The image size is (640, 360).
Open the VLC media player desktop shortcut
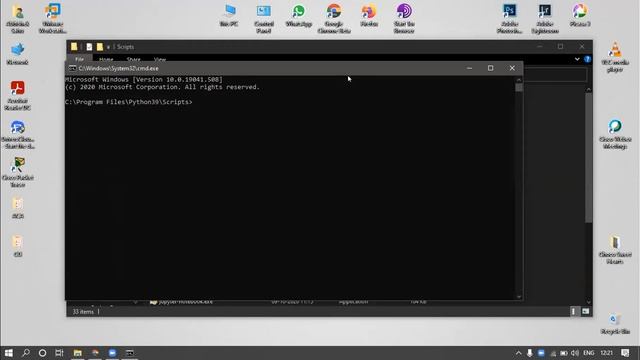[615, 57]
